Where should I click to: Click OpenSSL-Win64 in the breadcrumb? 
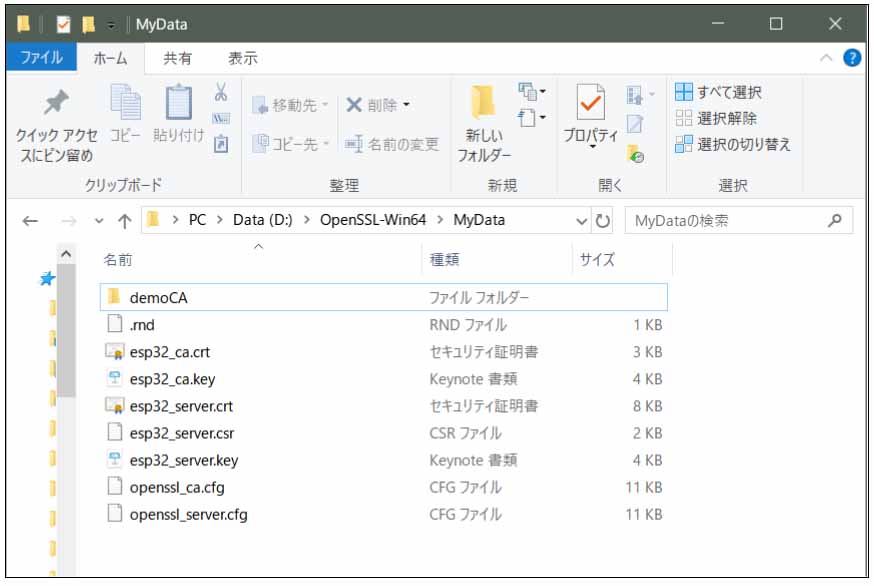(x=373, y=220)
